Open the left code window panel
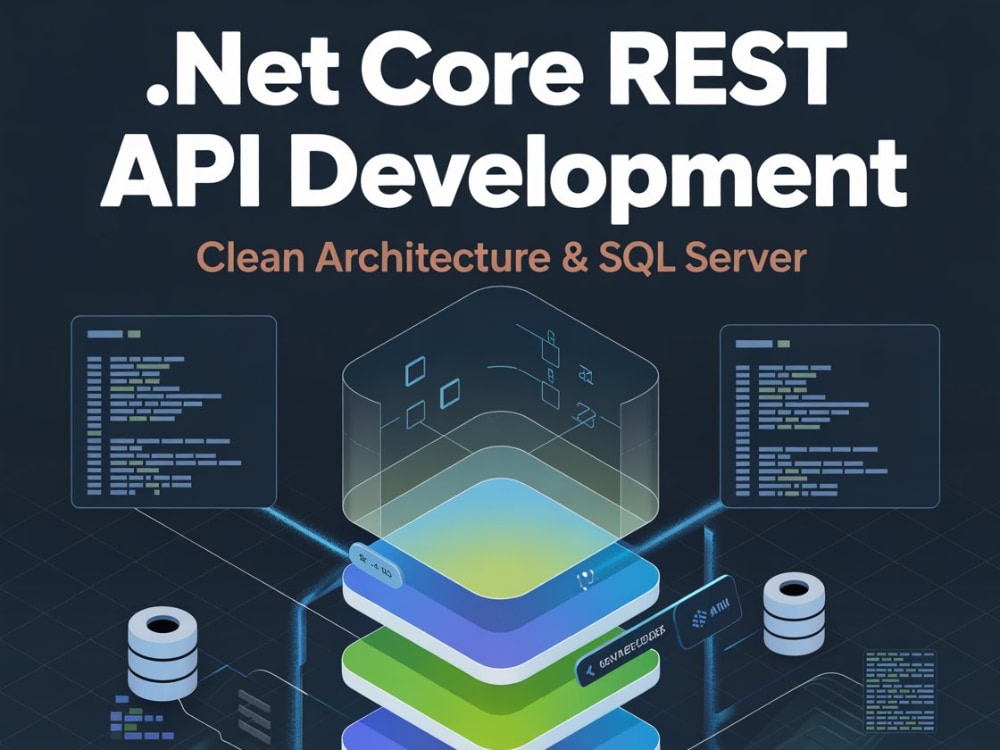 (x=173, y=412)
